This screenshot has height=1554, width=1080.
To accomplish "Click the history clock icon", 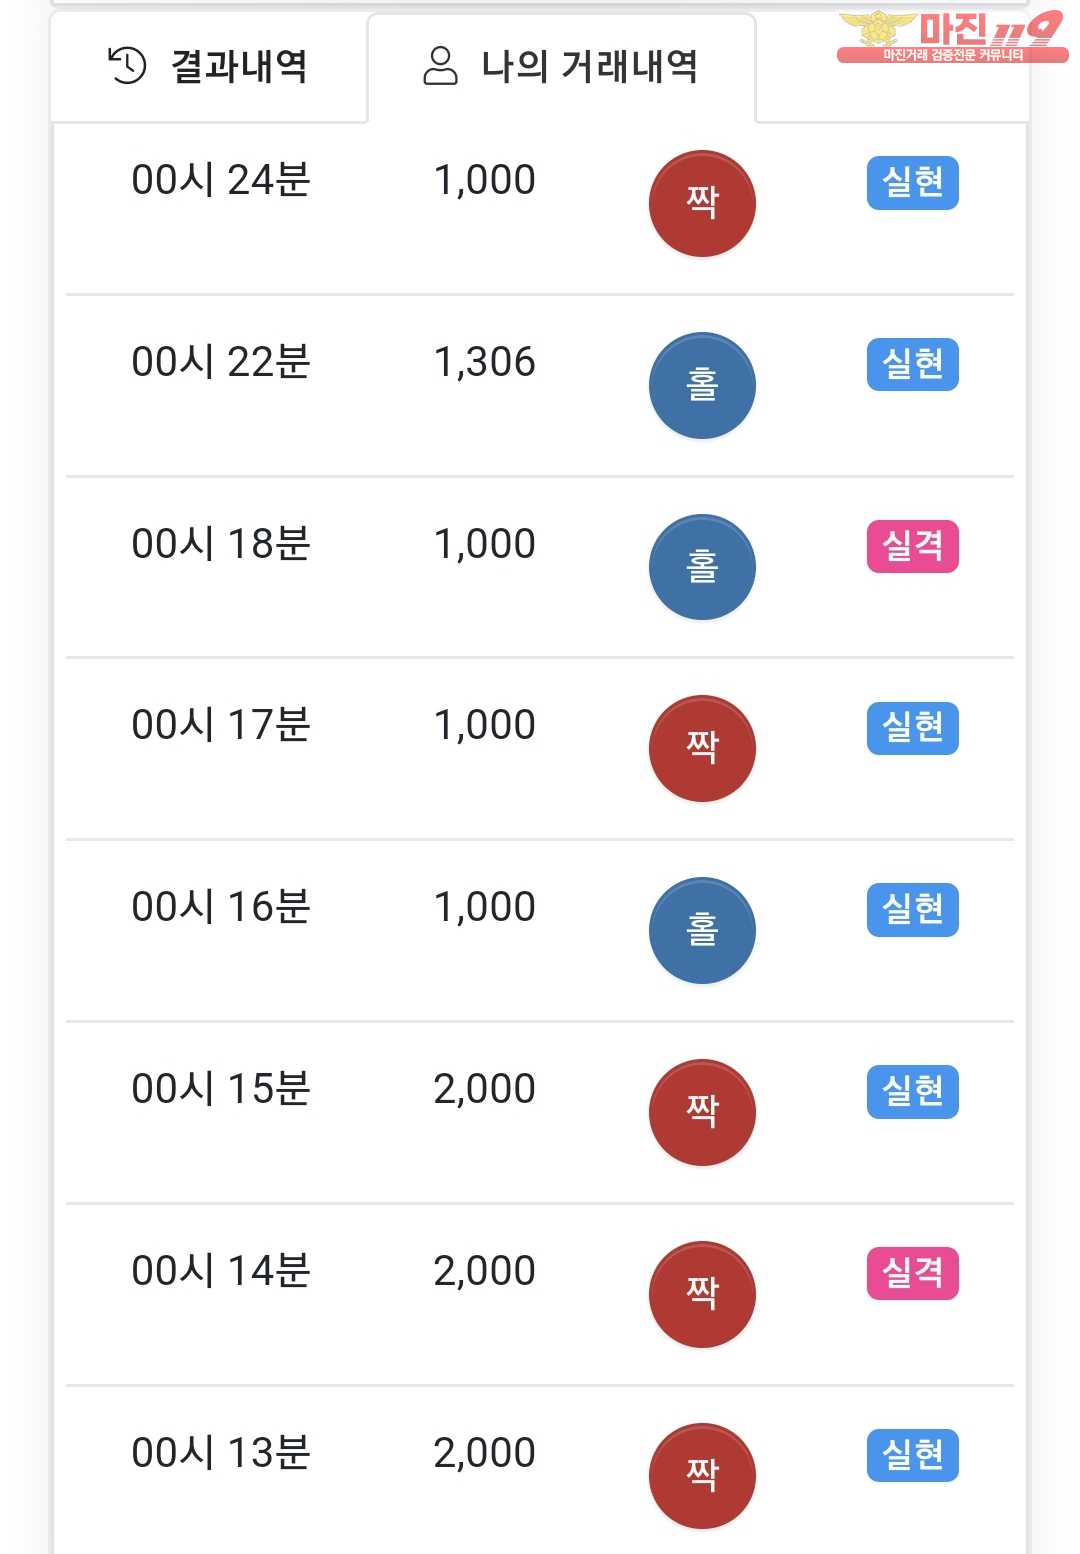I will [127, 66].
